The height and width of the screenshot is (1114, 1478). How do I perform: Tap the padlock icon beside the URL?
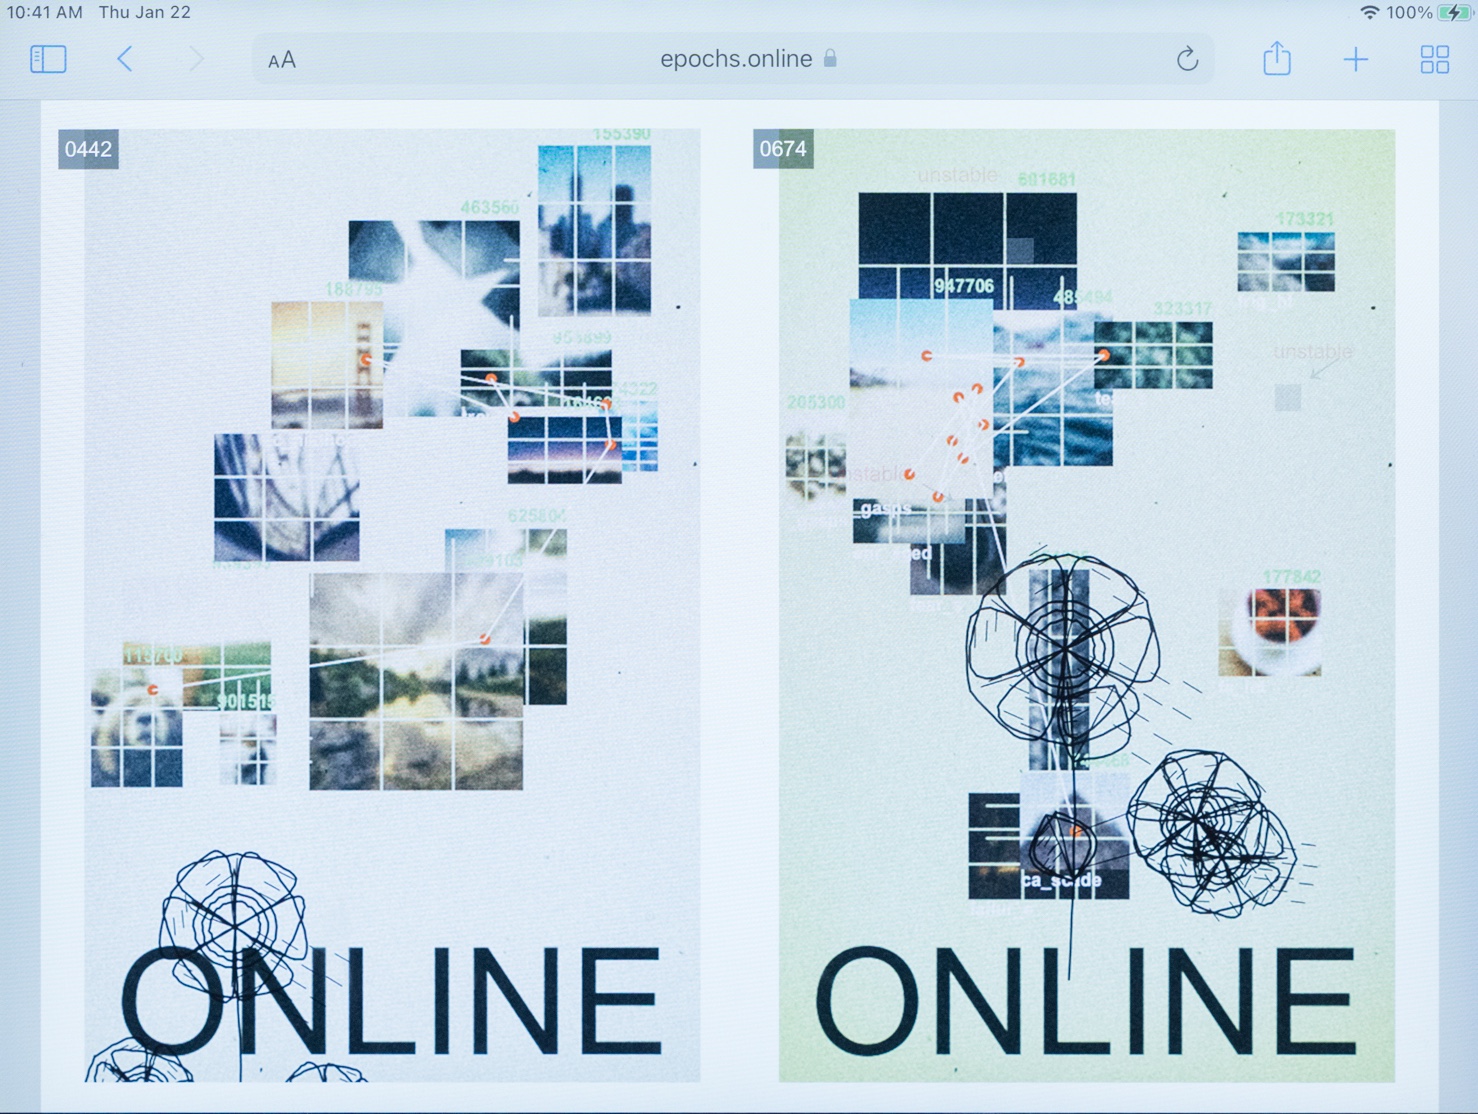[x=830, y=59]
